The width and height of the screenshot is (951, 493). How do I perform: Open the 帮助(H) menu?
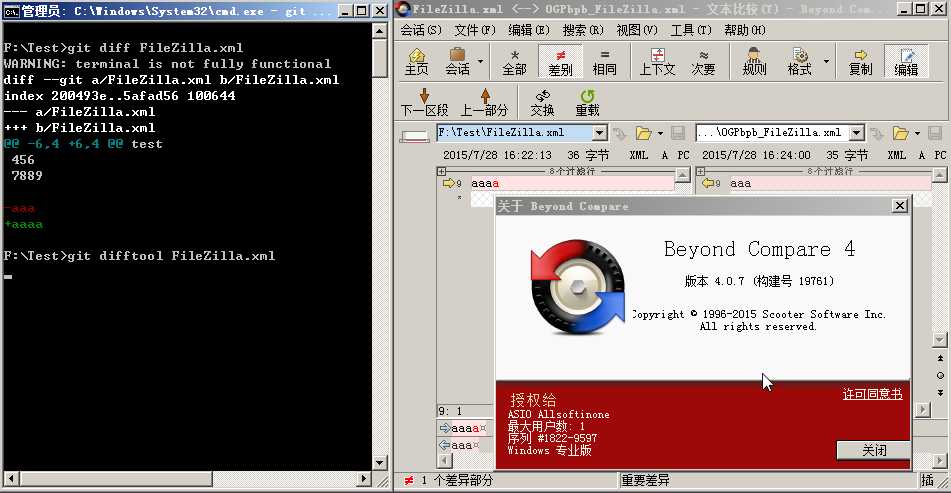(745, 30)
